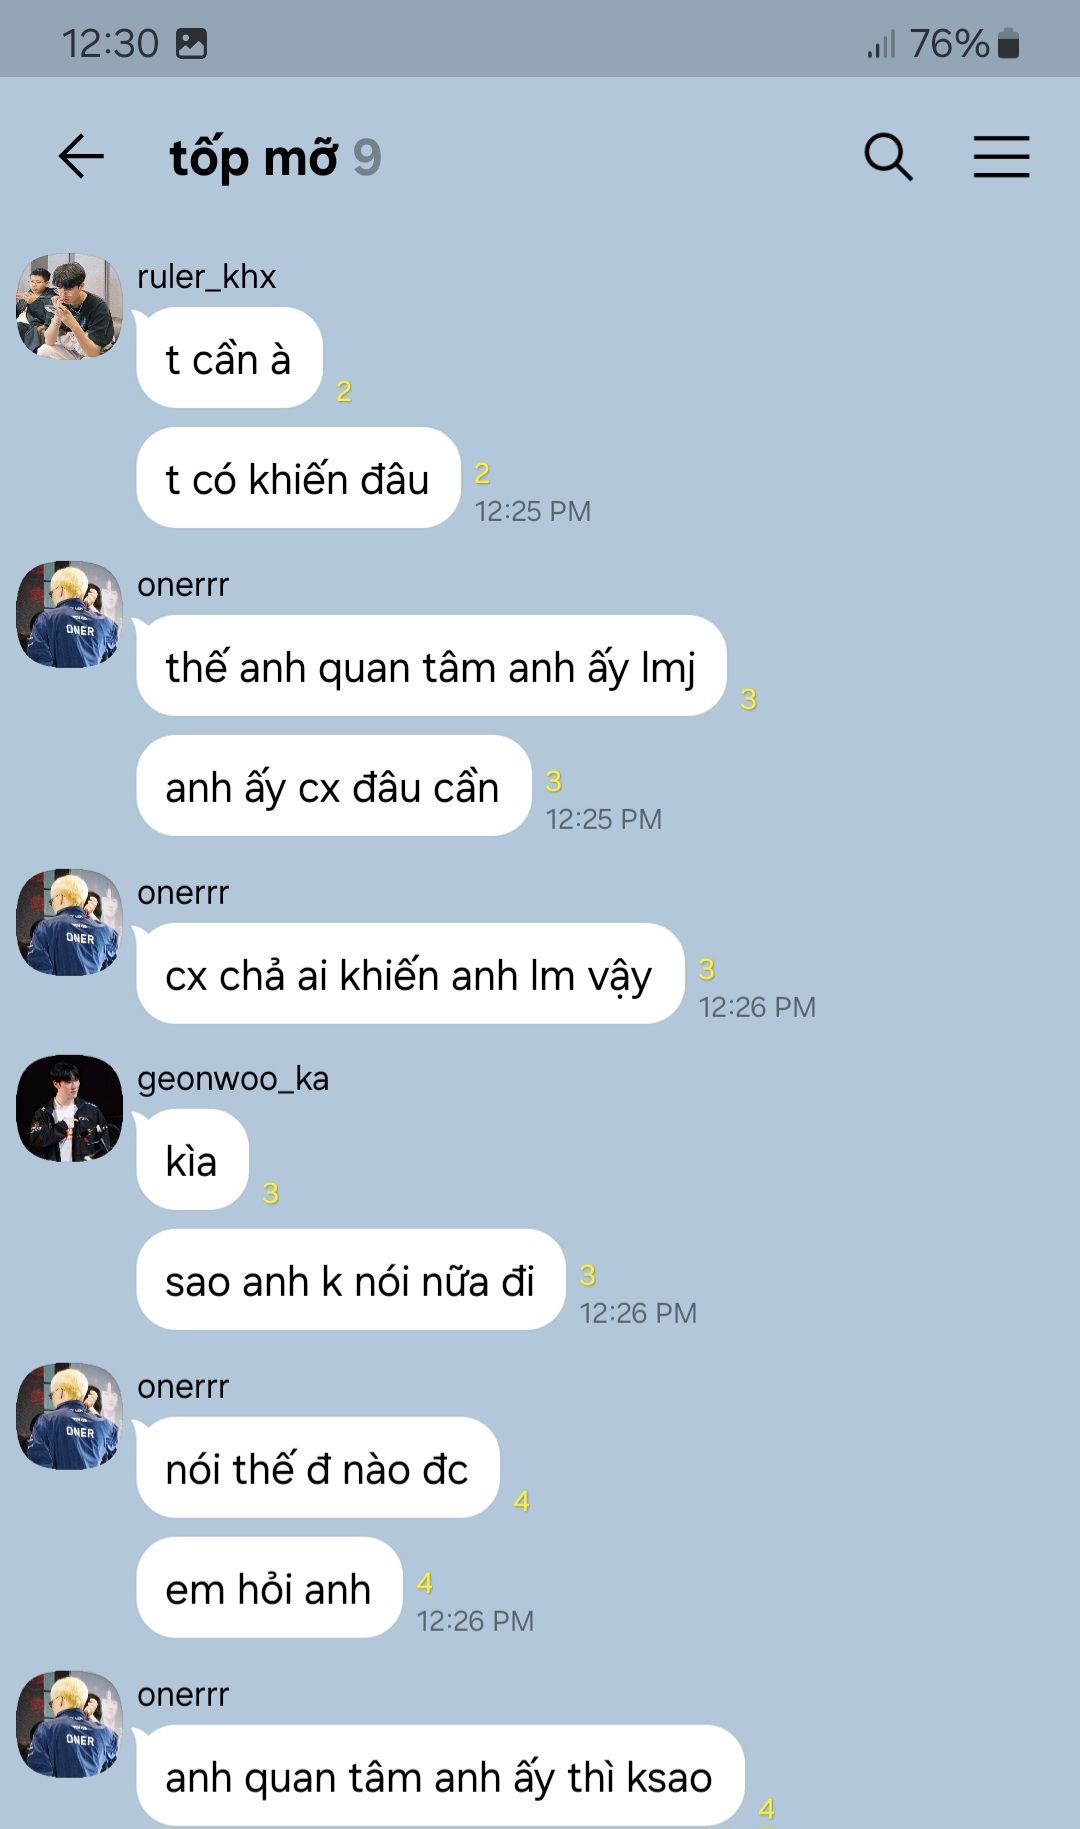Image resolution: width=1080 pixels, height=1829 pixels.
Task: Tap the image notification icon in status bar
Action: pyautogui.click(x=191, y=44)
